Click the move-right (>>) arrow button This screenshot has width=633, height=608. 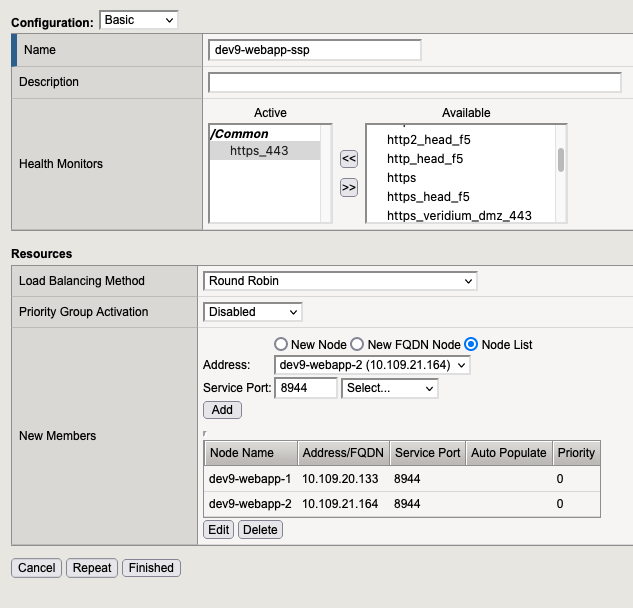tap(349, 187)
